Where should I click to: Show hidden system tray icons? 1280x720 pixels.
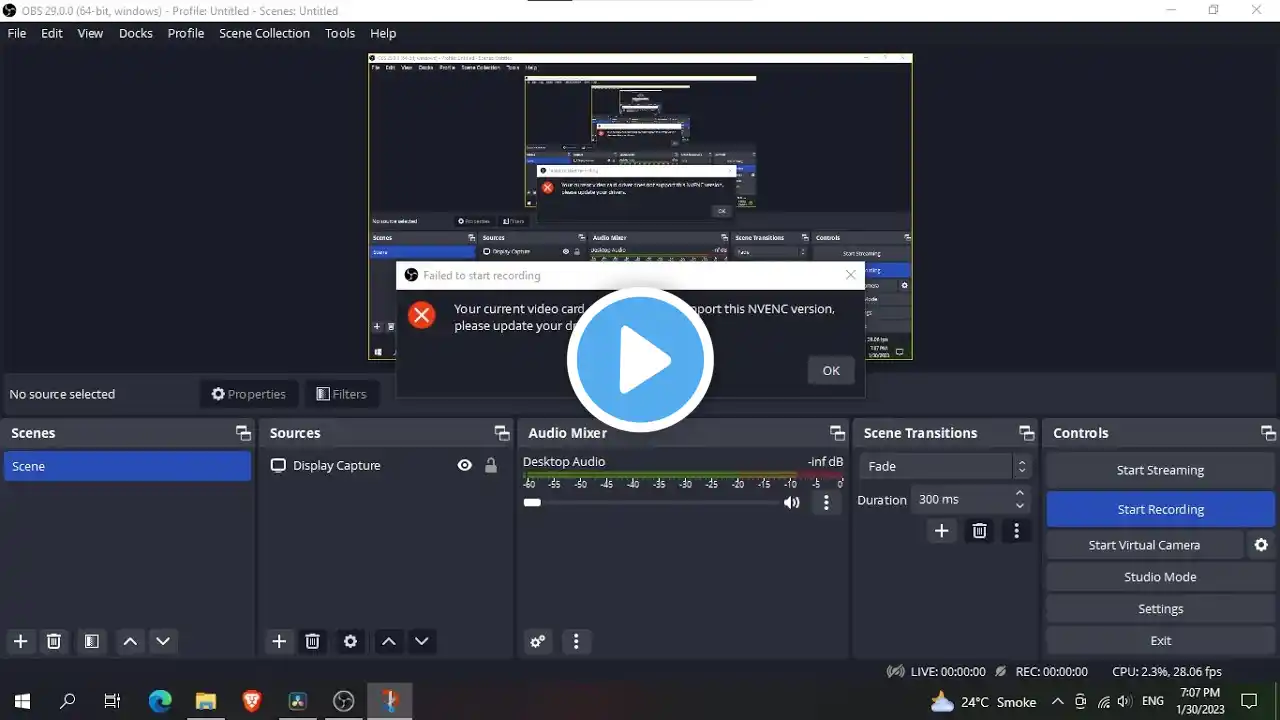(x=1057, y=701)
